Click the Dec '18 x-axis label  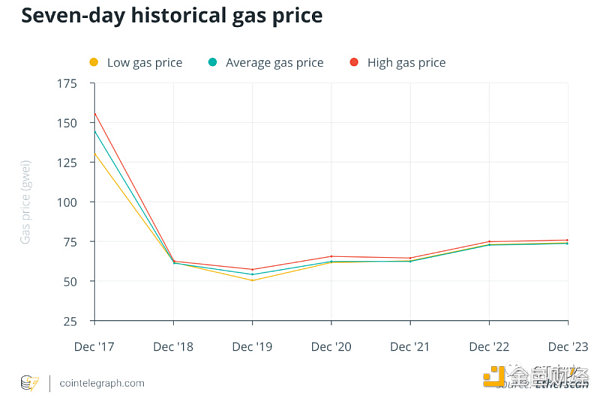[x=173, y=347]
